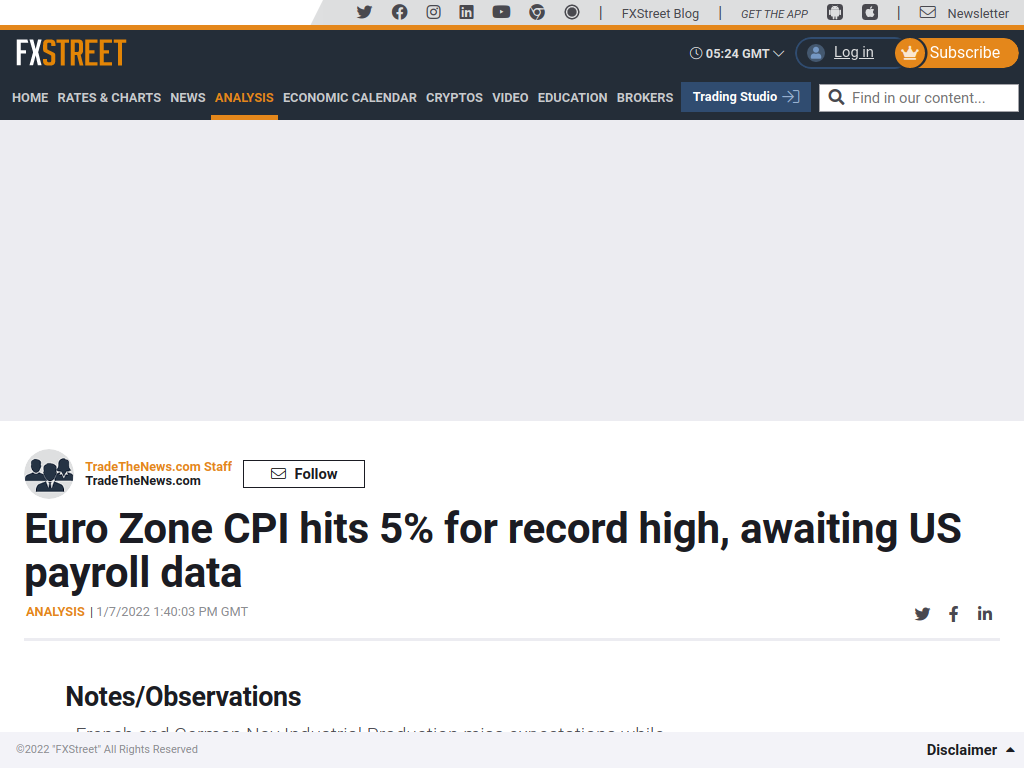Share article on Facebook beside the date
This screenshot has height=768, width=1024.
click(x=953, y=614)
